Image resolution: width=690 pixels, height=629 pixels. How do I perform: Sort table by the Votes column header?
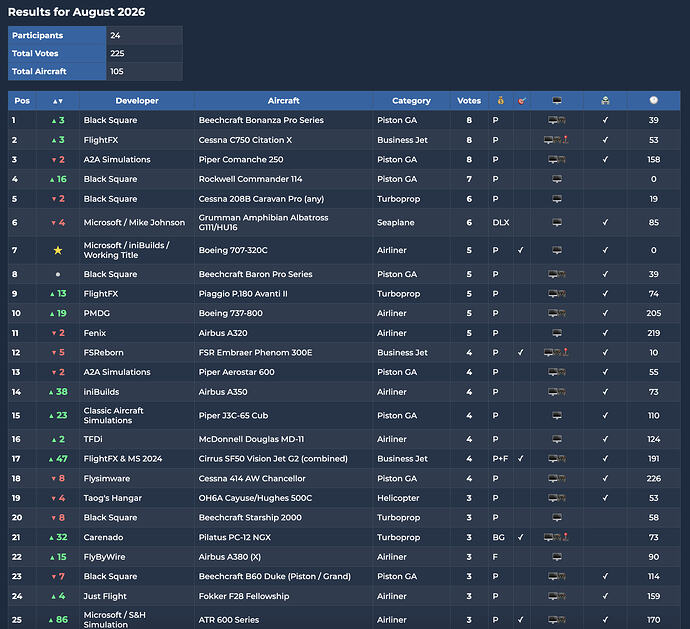click(x=469, y=101)
